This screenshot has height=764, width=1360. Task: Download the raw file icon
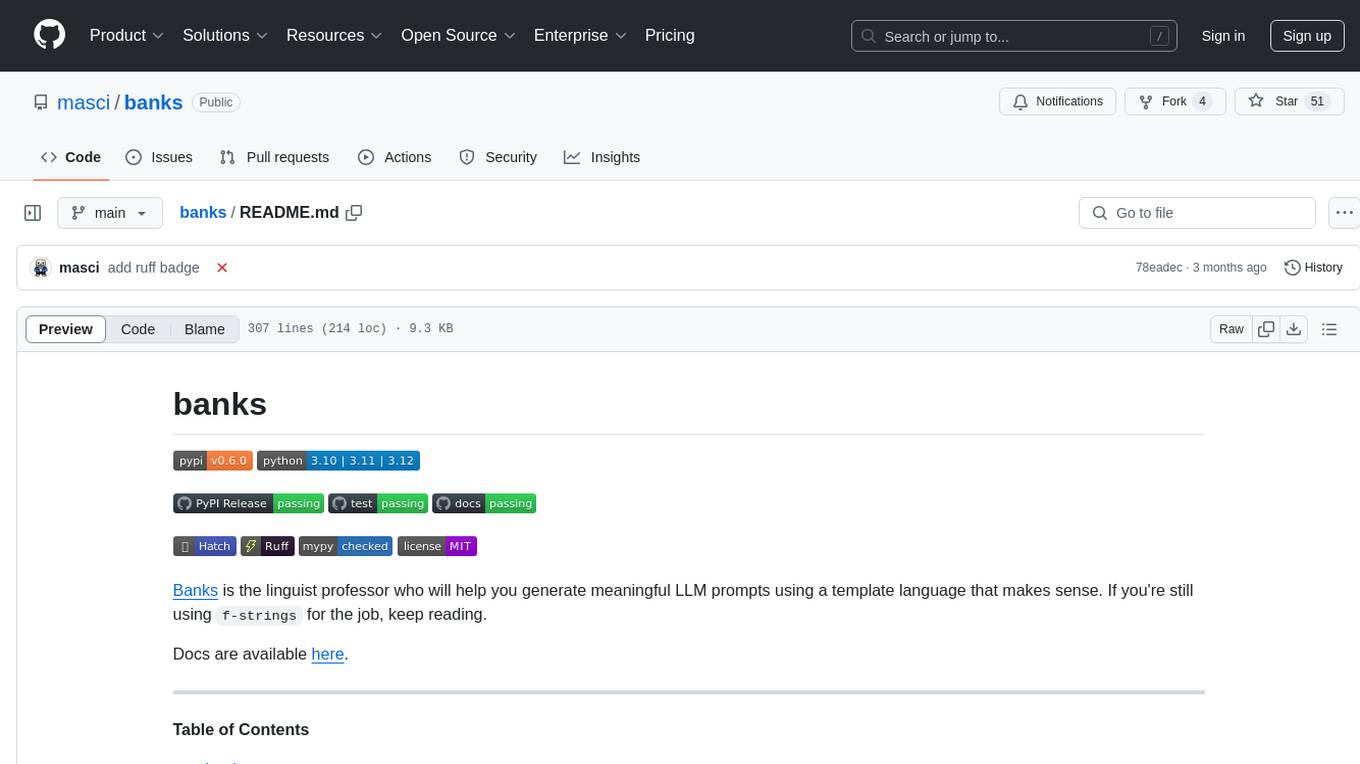point(1294,329)
